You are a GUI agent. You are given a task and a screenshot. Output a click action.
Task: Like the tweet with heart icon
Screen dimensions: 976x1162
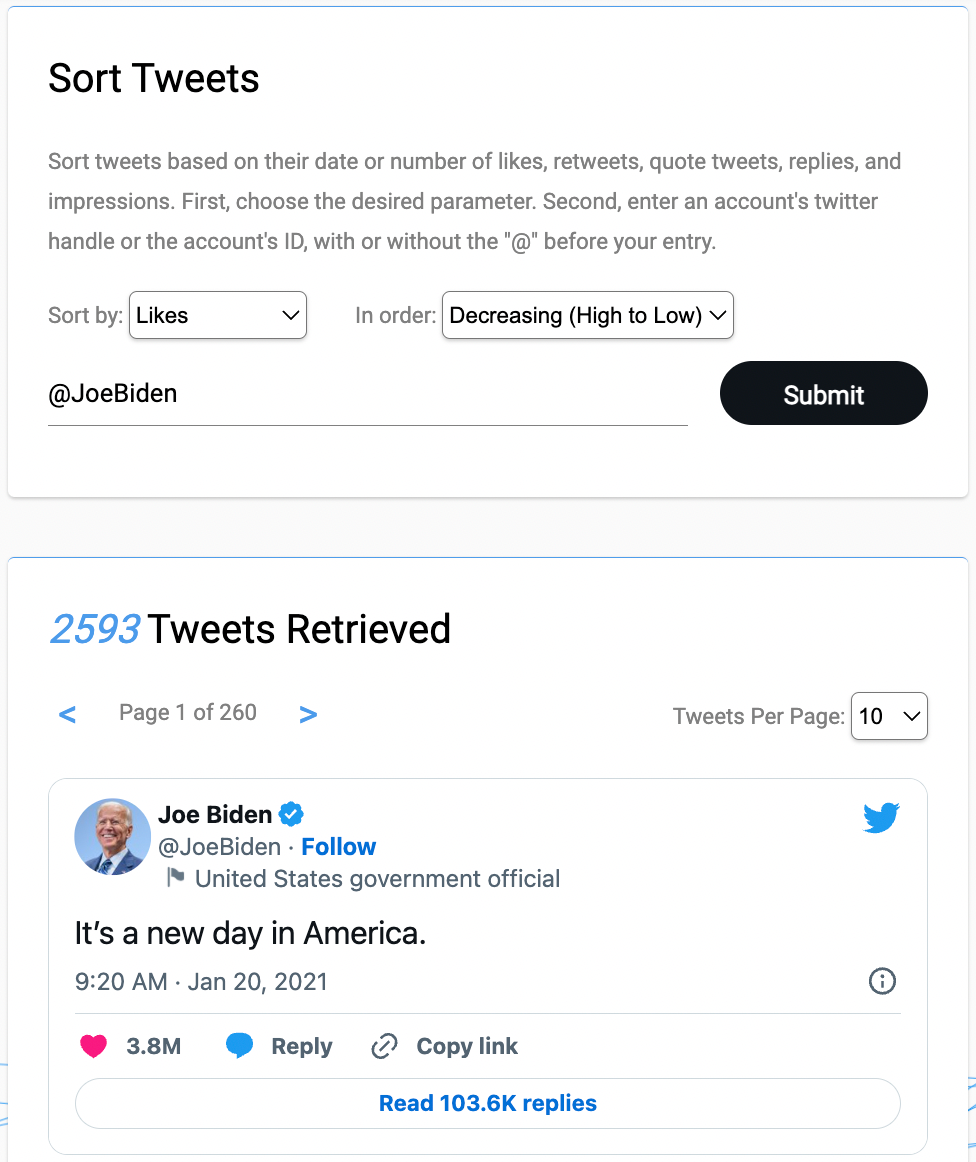click(93, 1047)
